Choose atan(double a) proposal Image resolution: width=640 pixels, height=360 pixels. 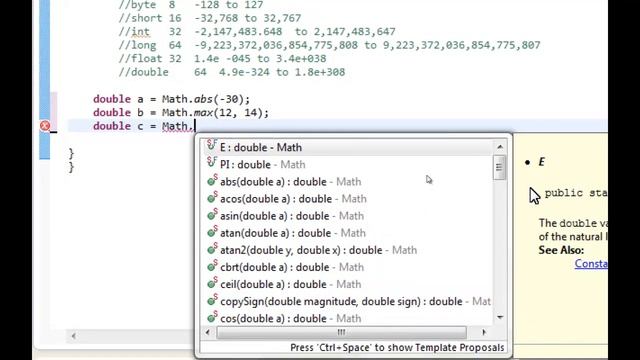coord(348,233)
